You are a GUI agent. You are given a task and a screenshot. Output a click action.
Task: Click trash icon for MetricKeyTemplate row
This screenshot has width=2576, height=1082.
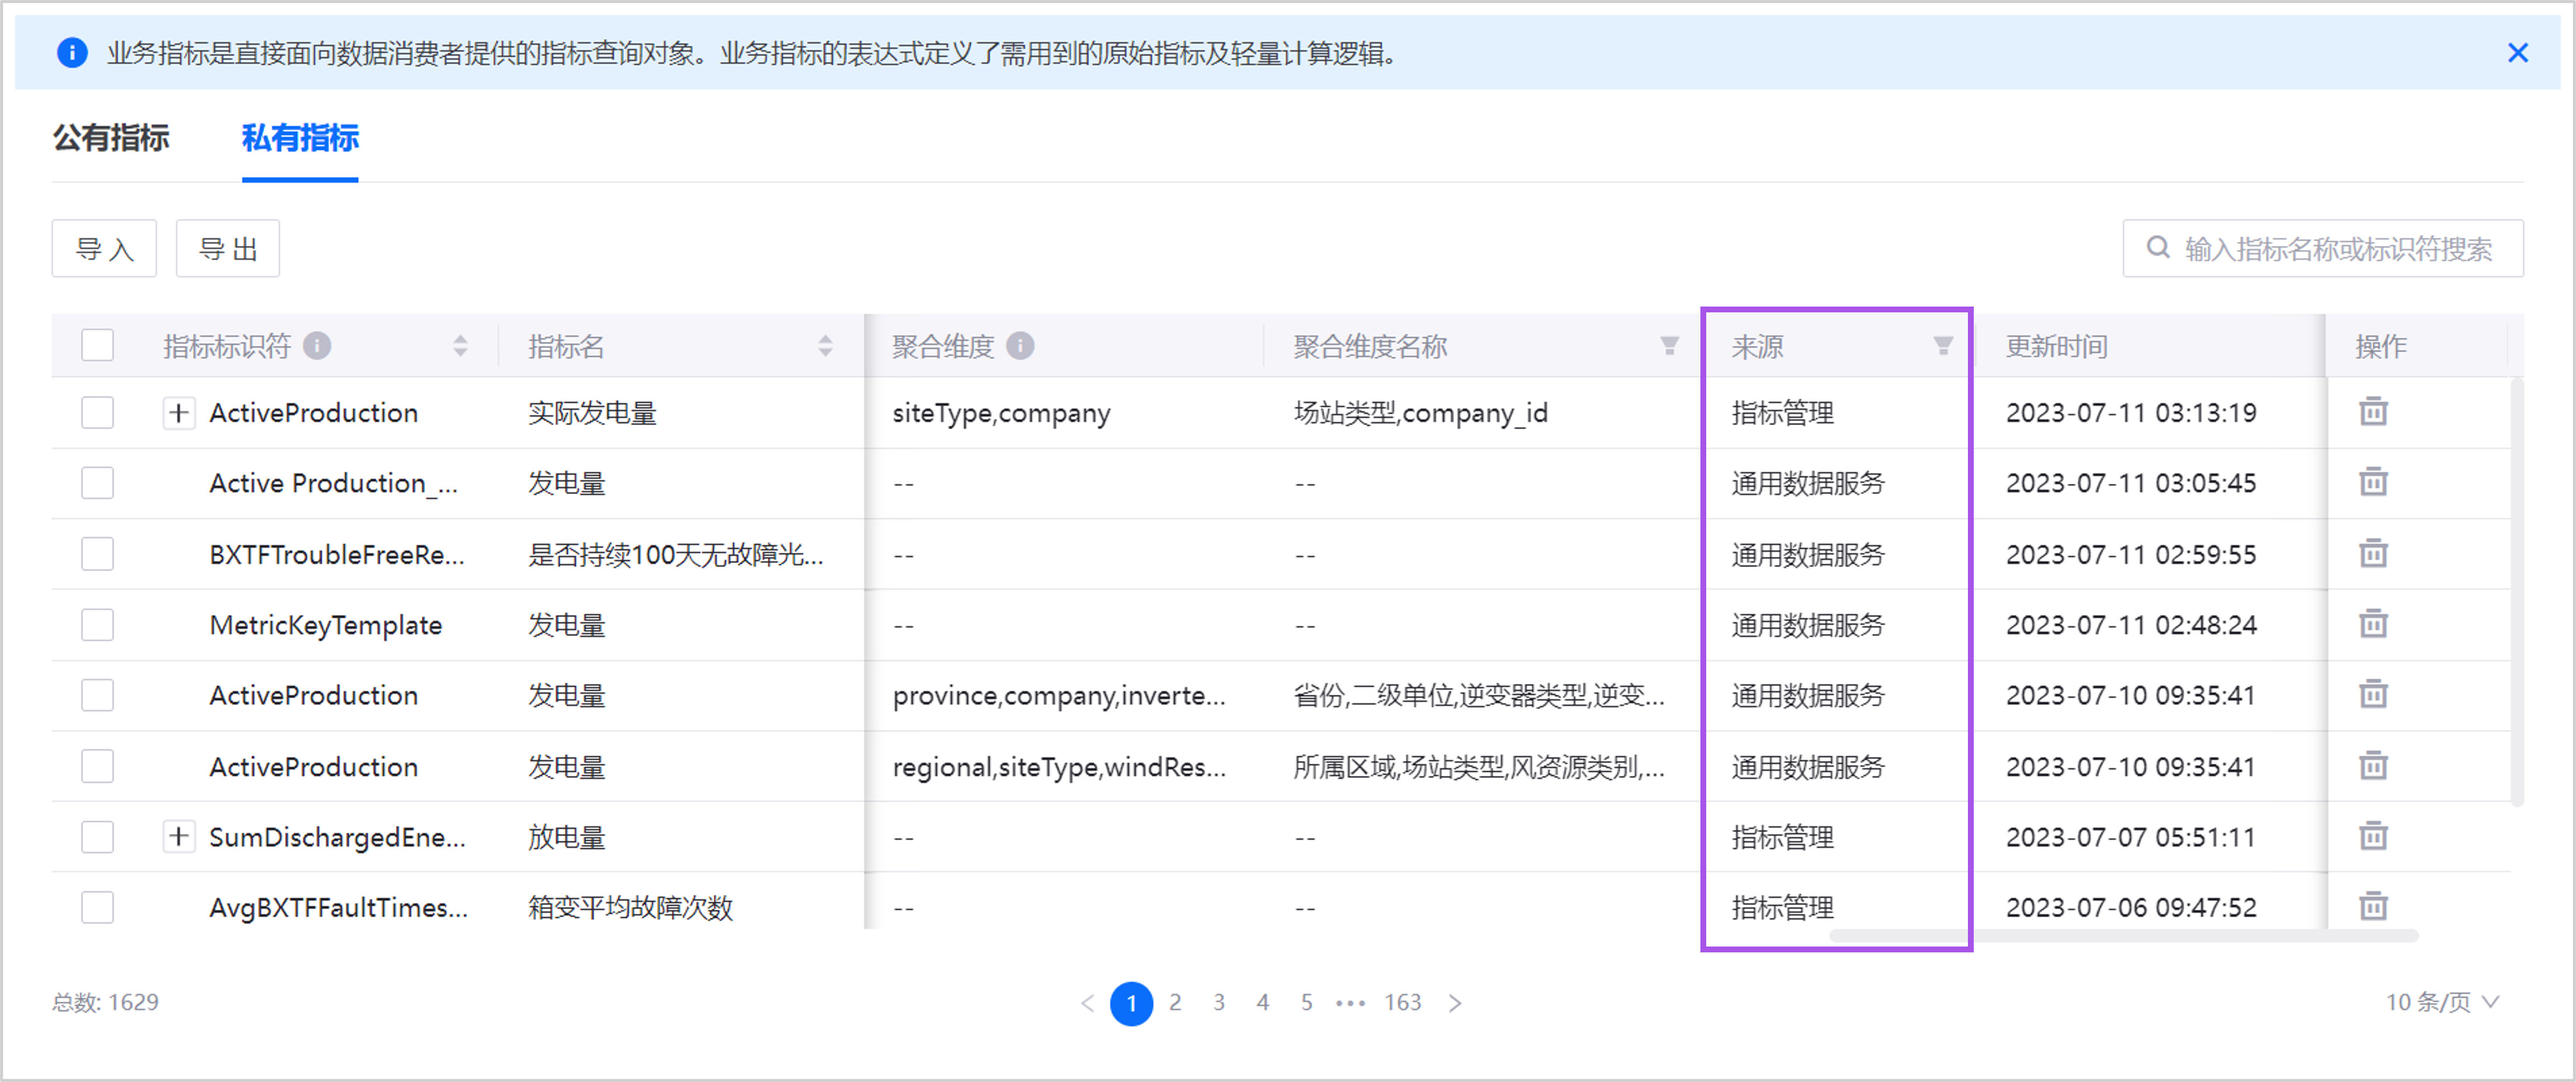tap(2373, 624)
